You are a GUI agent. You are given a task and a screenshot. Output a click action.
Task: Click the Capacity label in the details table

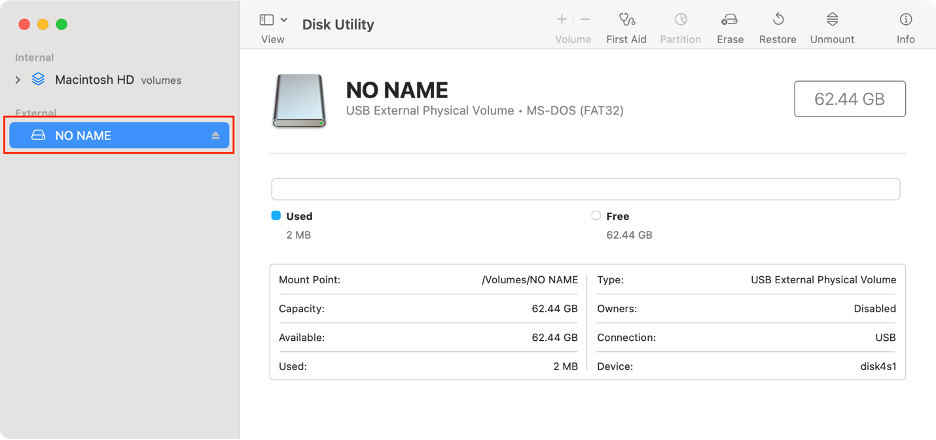(x=301, y=309)
